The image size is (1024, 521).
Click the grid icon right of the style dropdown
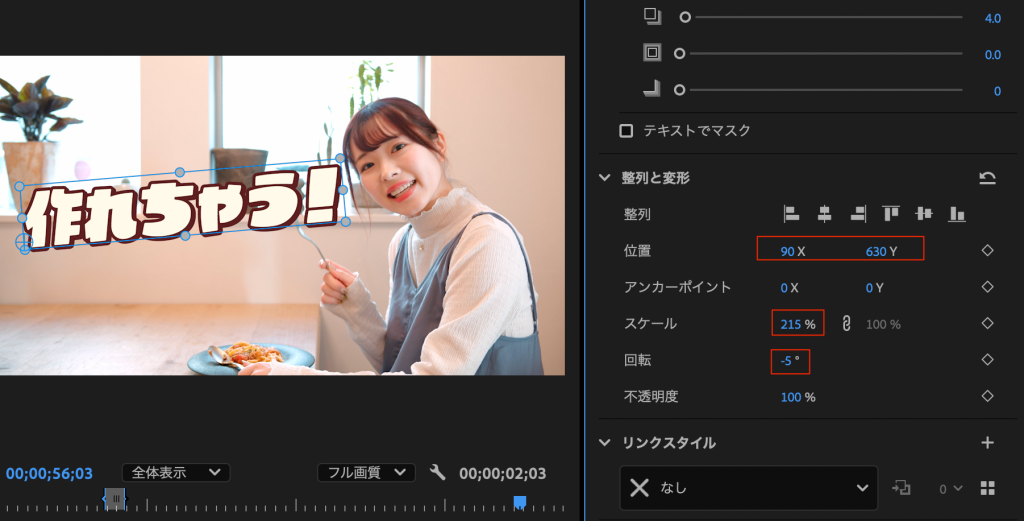[x=988, y=488]
